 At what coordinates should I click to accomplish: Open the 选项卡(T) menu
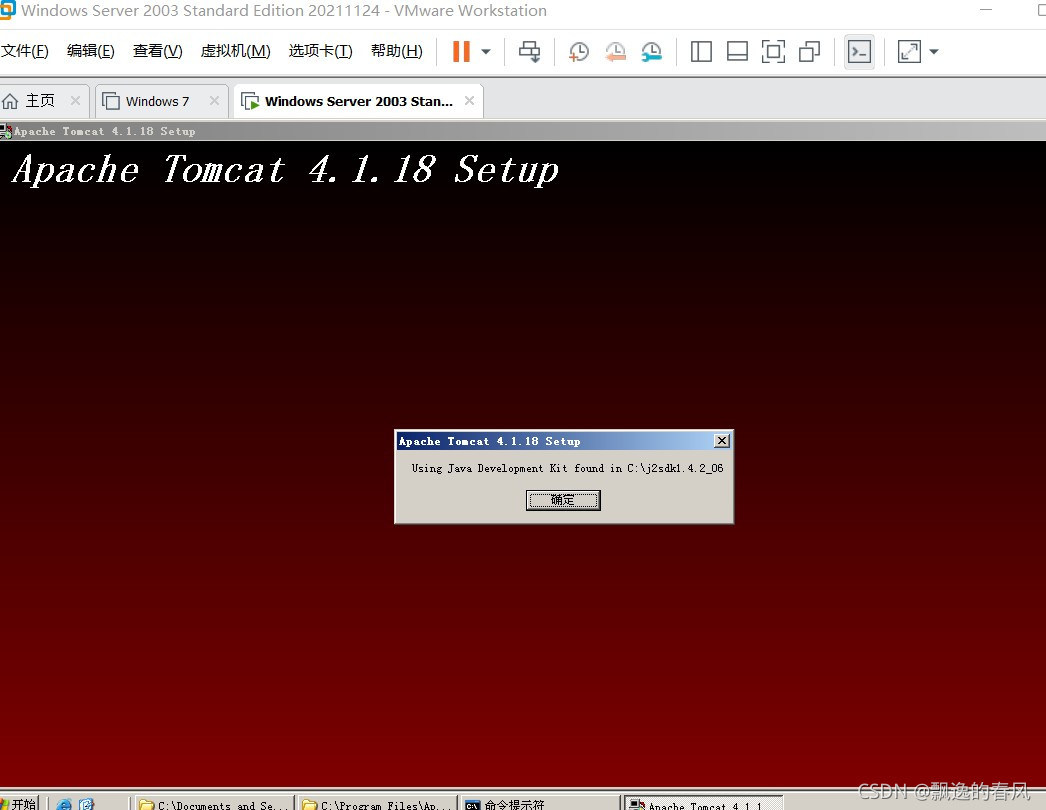pos(320,51)
